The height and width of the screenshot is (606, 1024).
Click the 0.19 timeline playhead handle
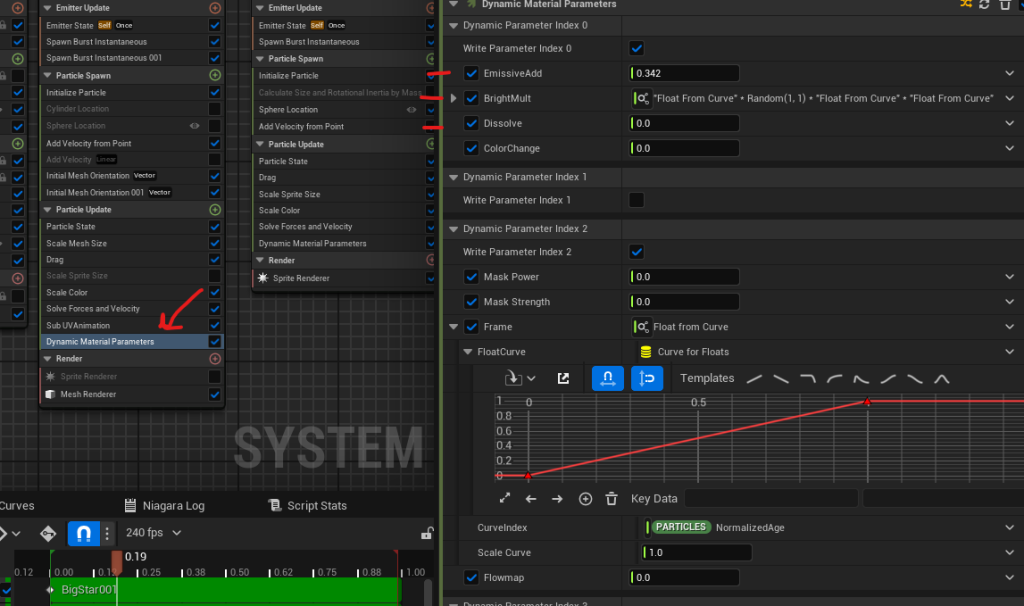pyautogui.click(x=117, y=560)
